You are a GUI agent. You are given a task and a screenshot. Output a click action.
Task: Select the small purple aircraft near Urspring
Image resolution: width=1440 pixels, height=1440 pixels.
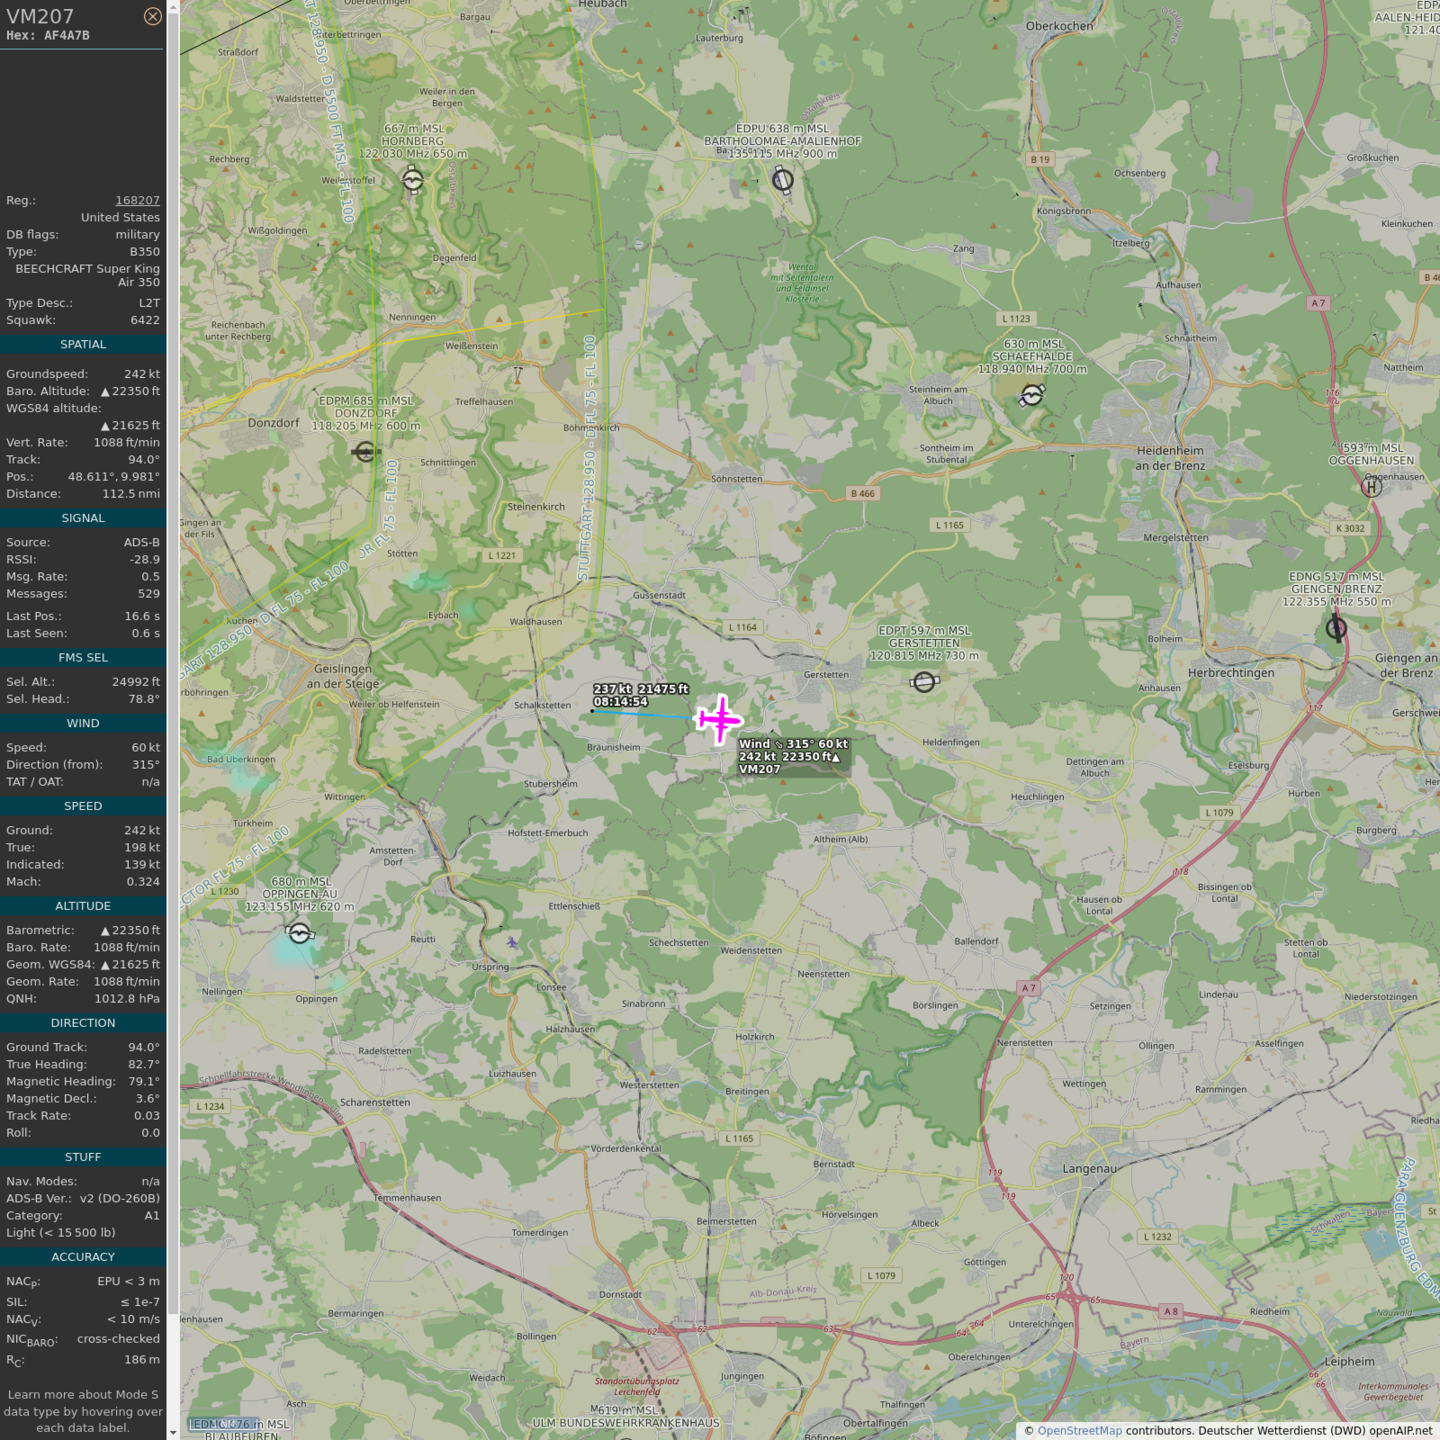(512, 942)
